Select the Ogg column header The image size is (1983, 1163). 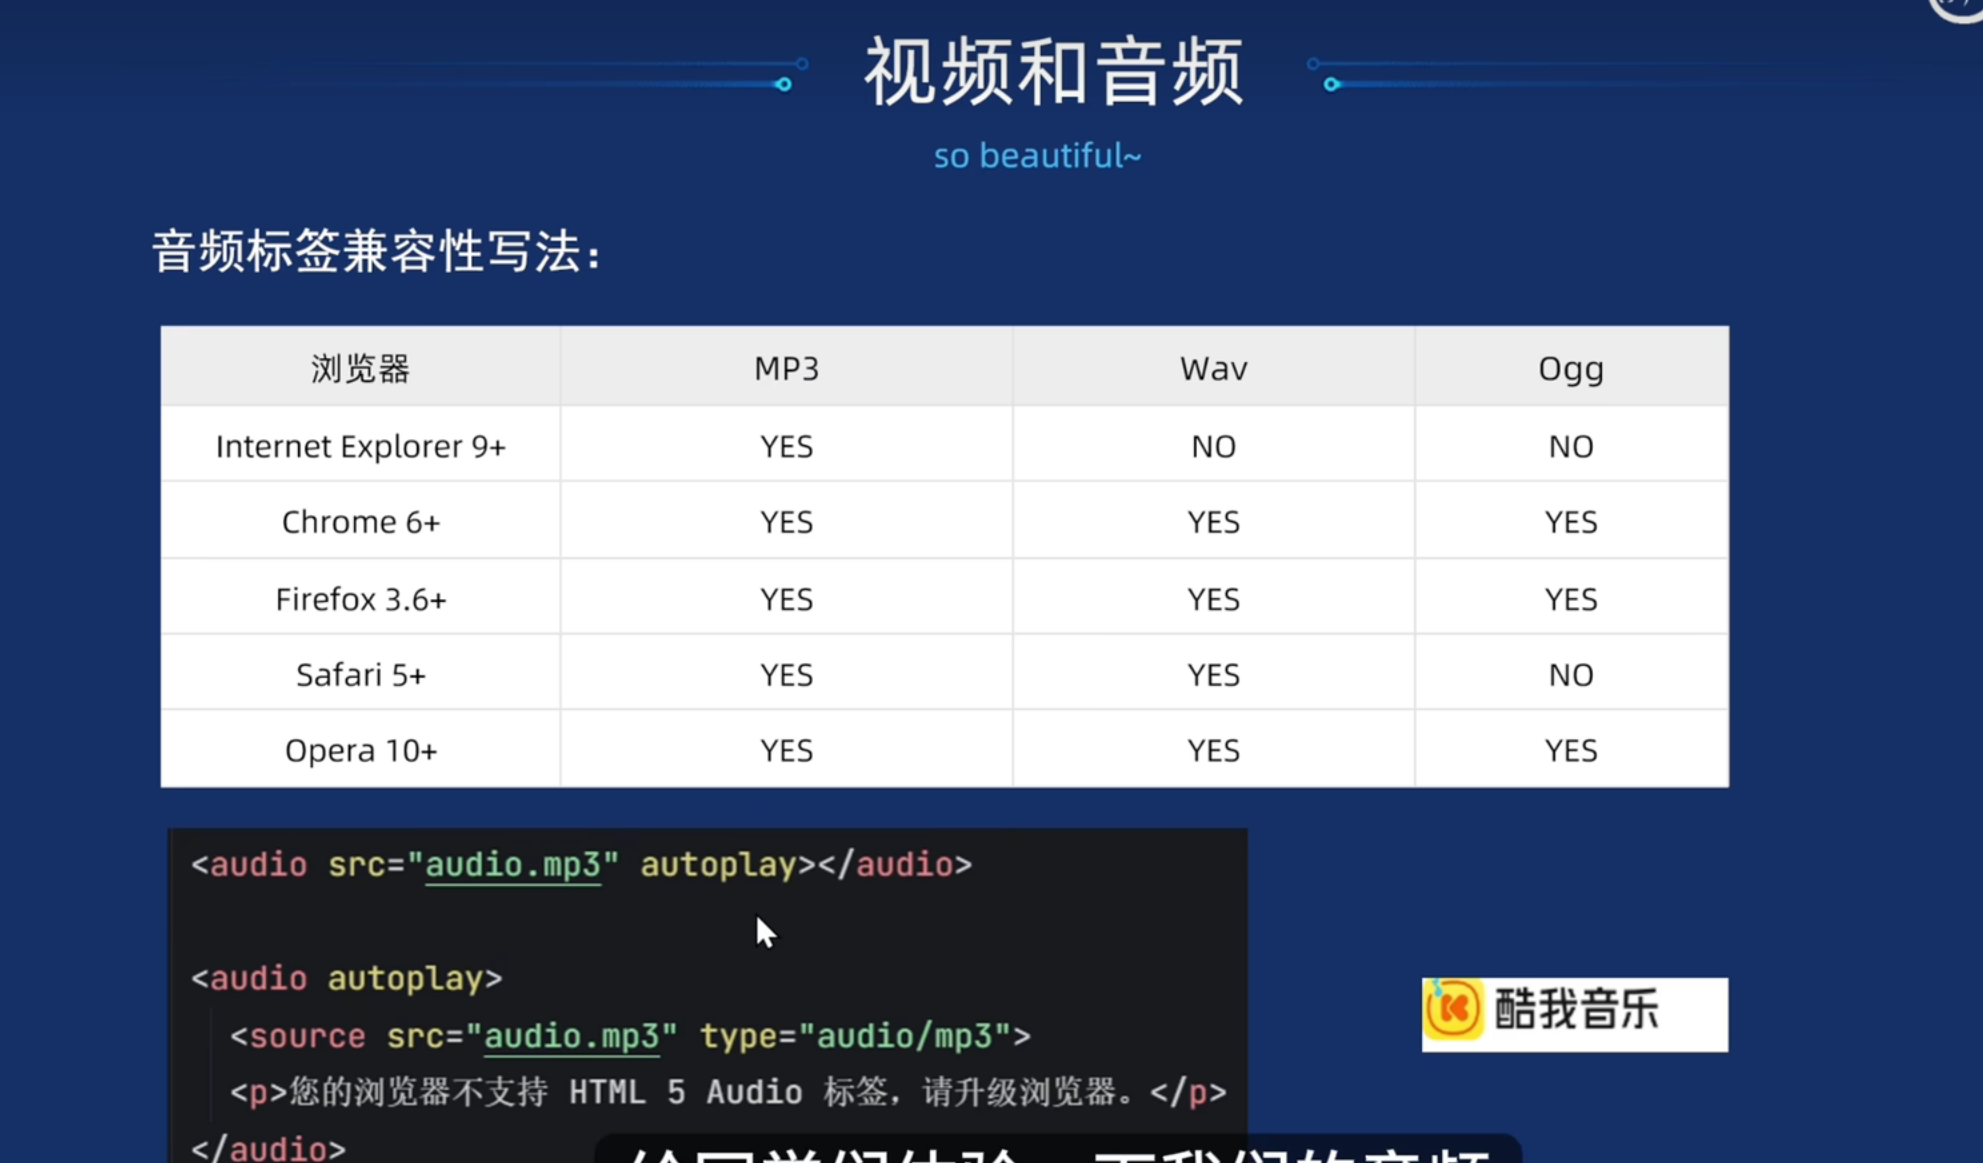pyautogui.click(x=1570, y=369)
